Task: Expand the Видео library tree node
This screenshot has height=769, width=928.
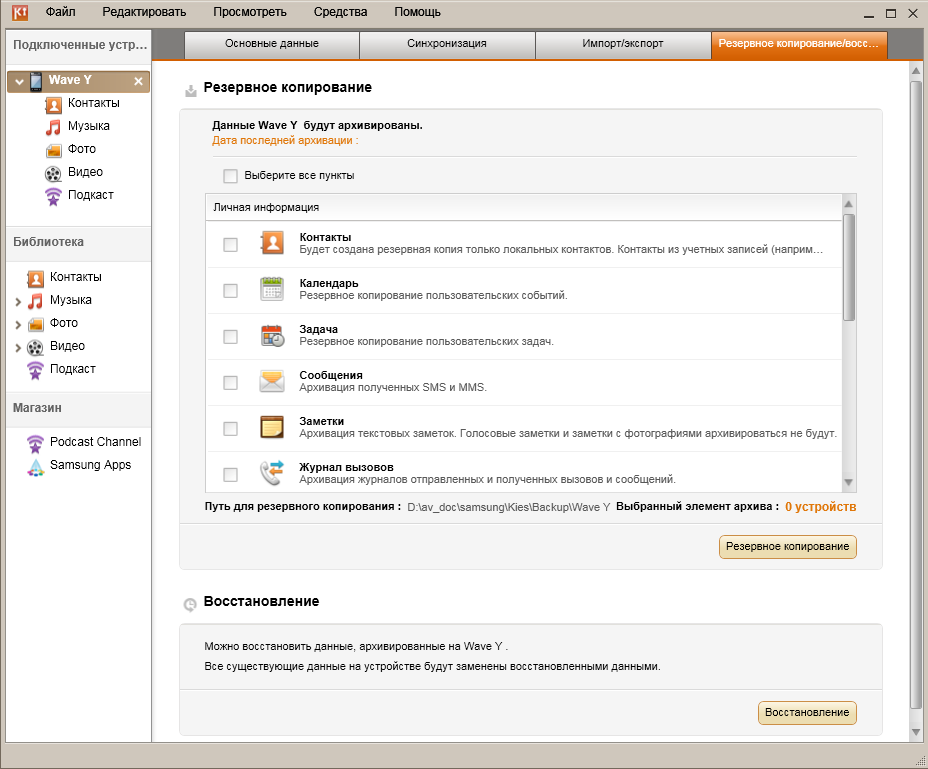Action: coord(18,347)
